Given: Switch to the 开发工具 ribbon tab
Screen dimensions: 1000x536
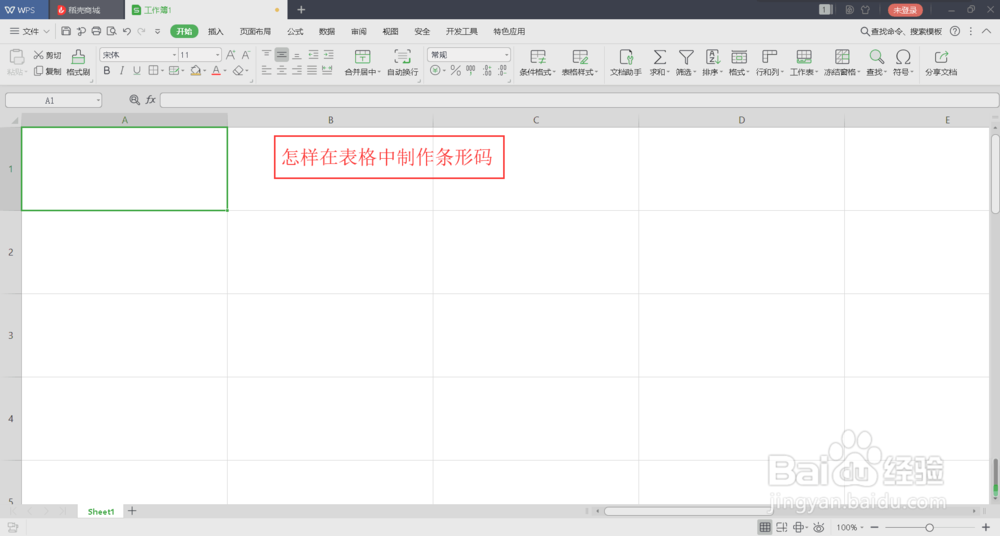Looking at the screenshot, I should coord(461,31).
